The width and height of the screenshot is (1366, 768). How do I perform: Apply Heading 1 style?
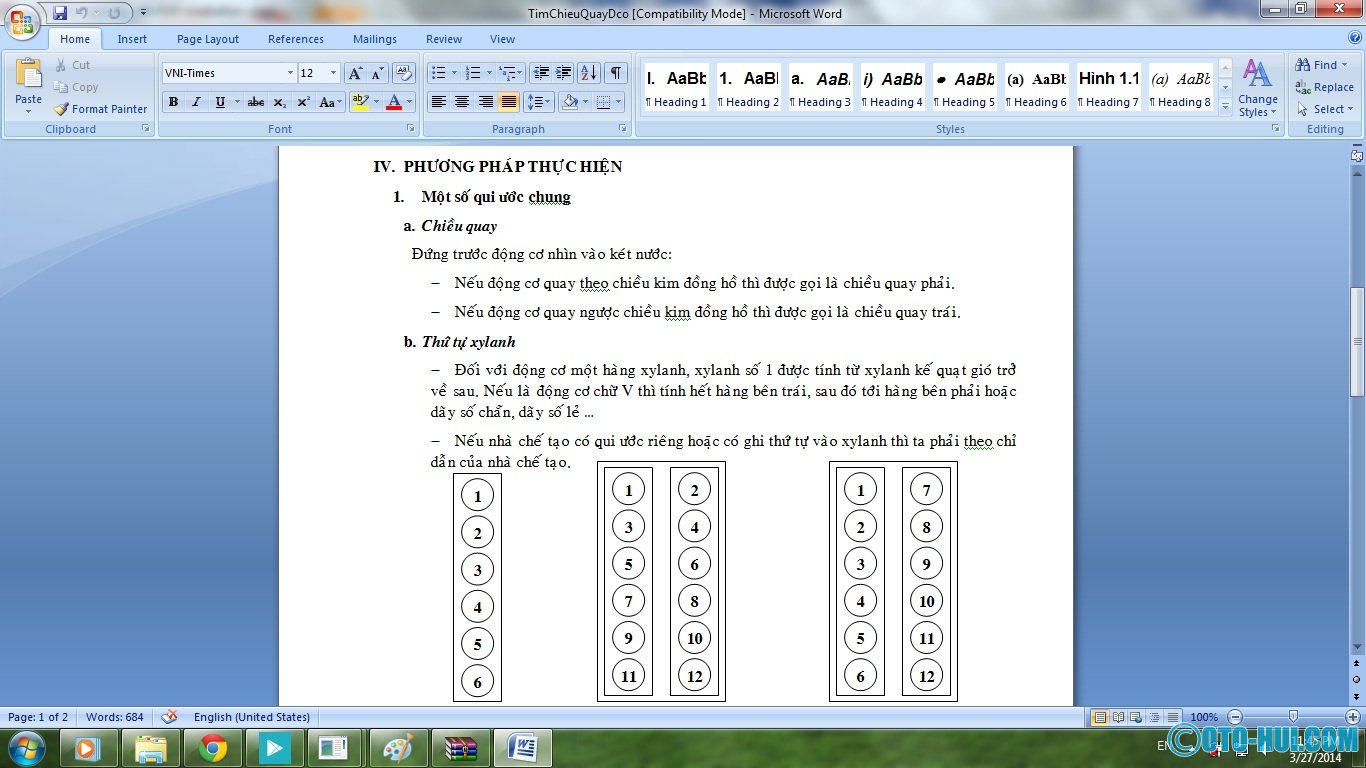tap(676, 87)
